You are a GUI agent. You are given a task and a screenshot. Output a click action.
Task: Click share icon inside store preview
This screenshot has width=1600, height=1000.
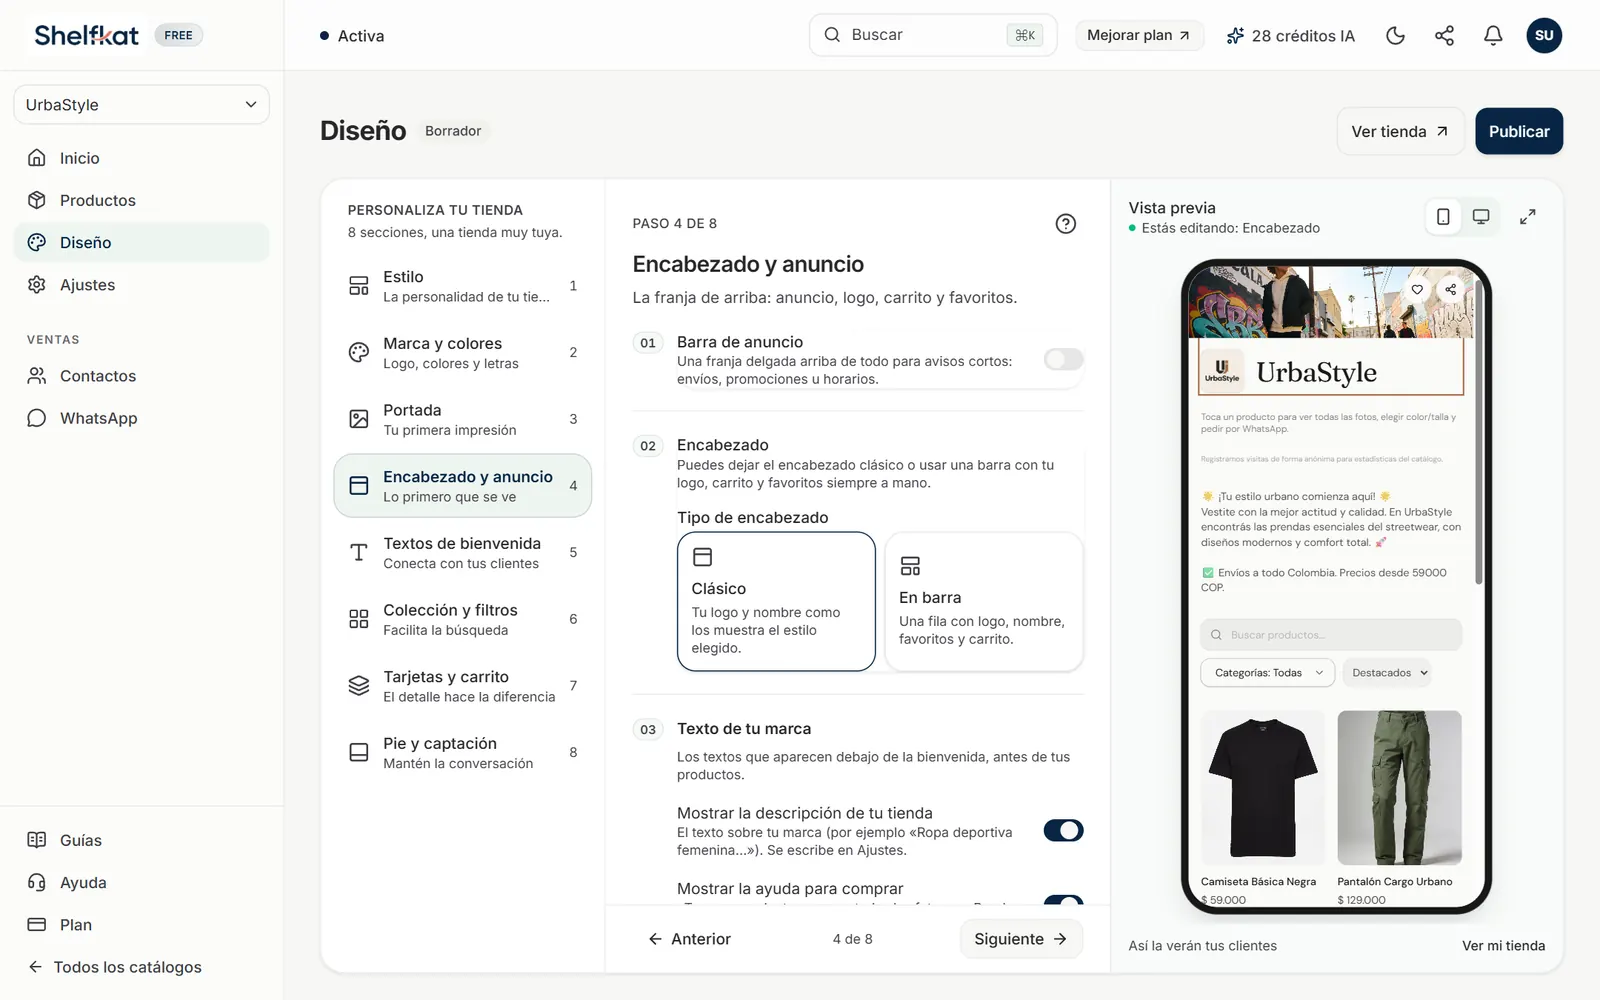pyautogui.click(x=1450, y=290)
